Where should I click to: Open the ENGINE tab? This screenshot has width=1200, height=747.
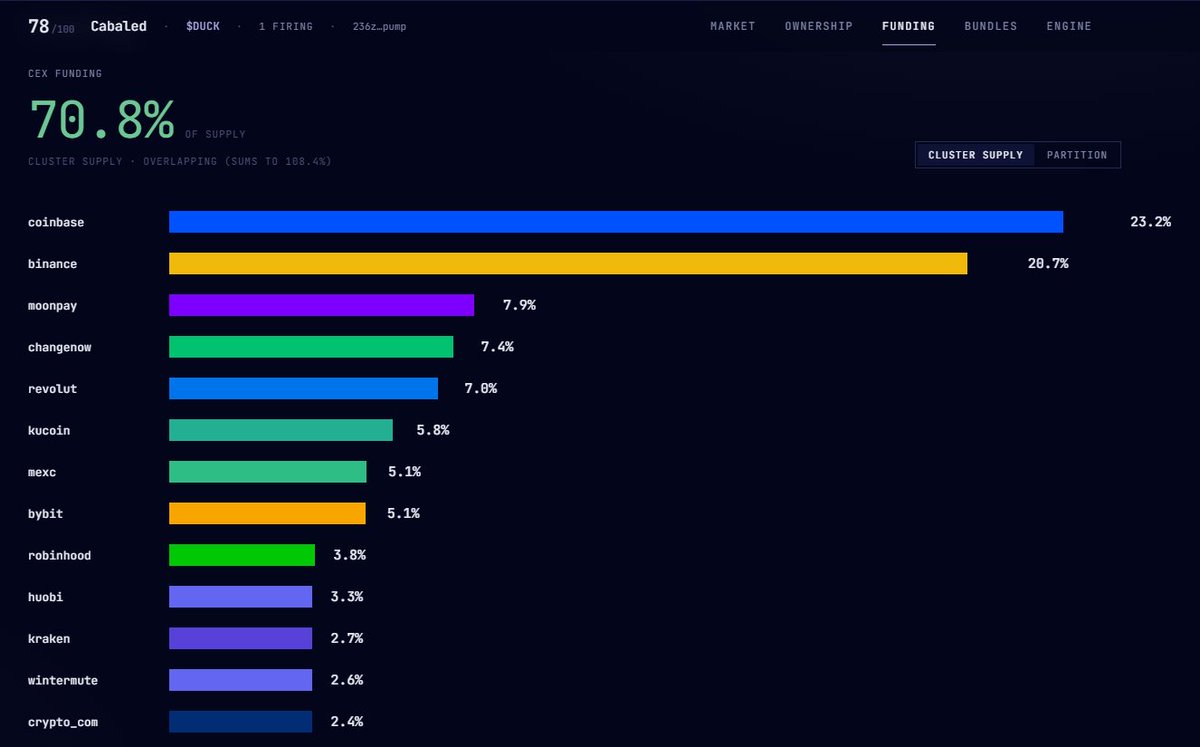tap(1069, 26)
